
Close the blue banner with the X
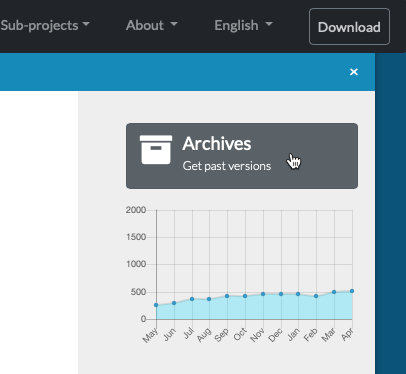354,72
